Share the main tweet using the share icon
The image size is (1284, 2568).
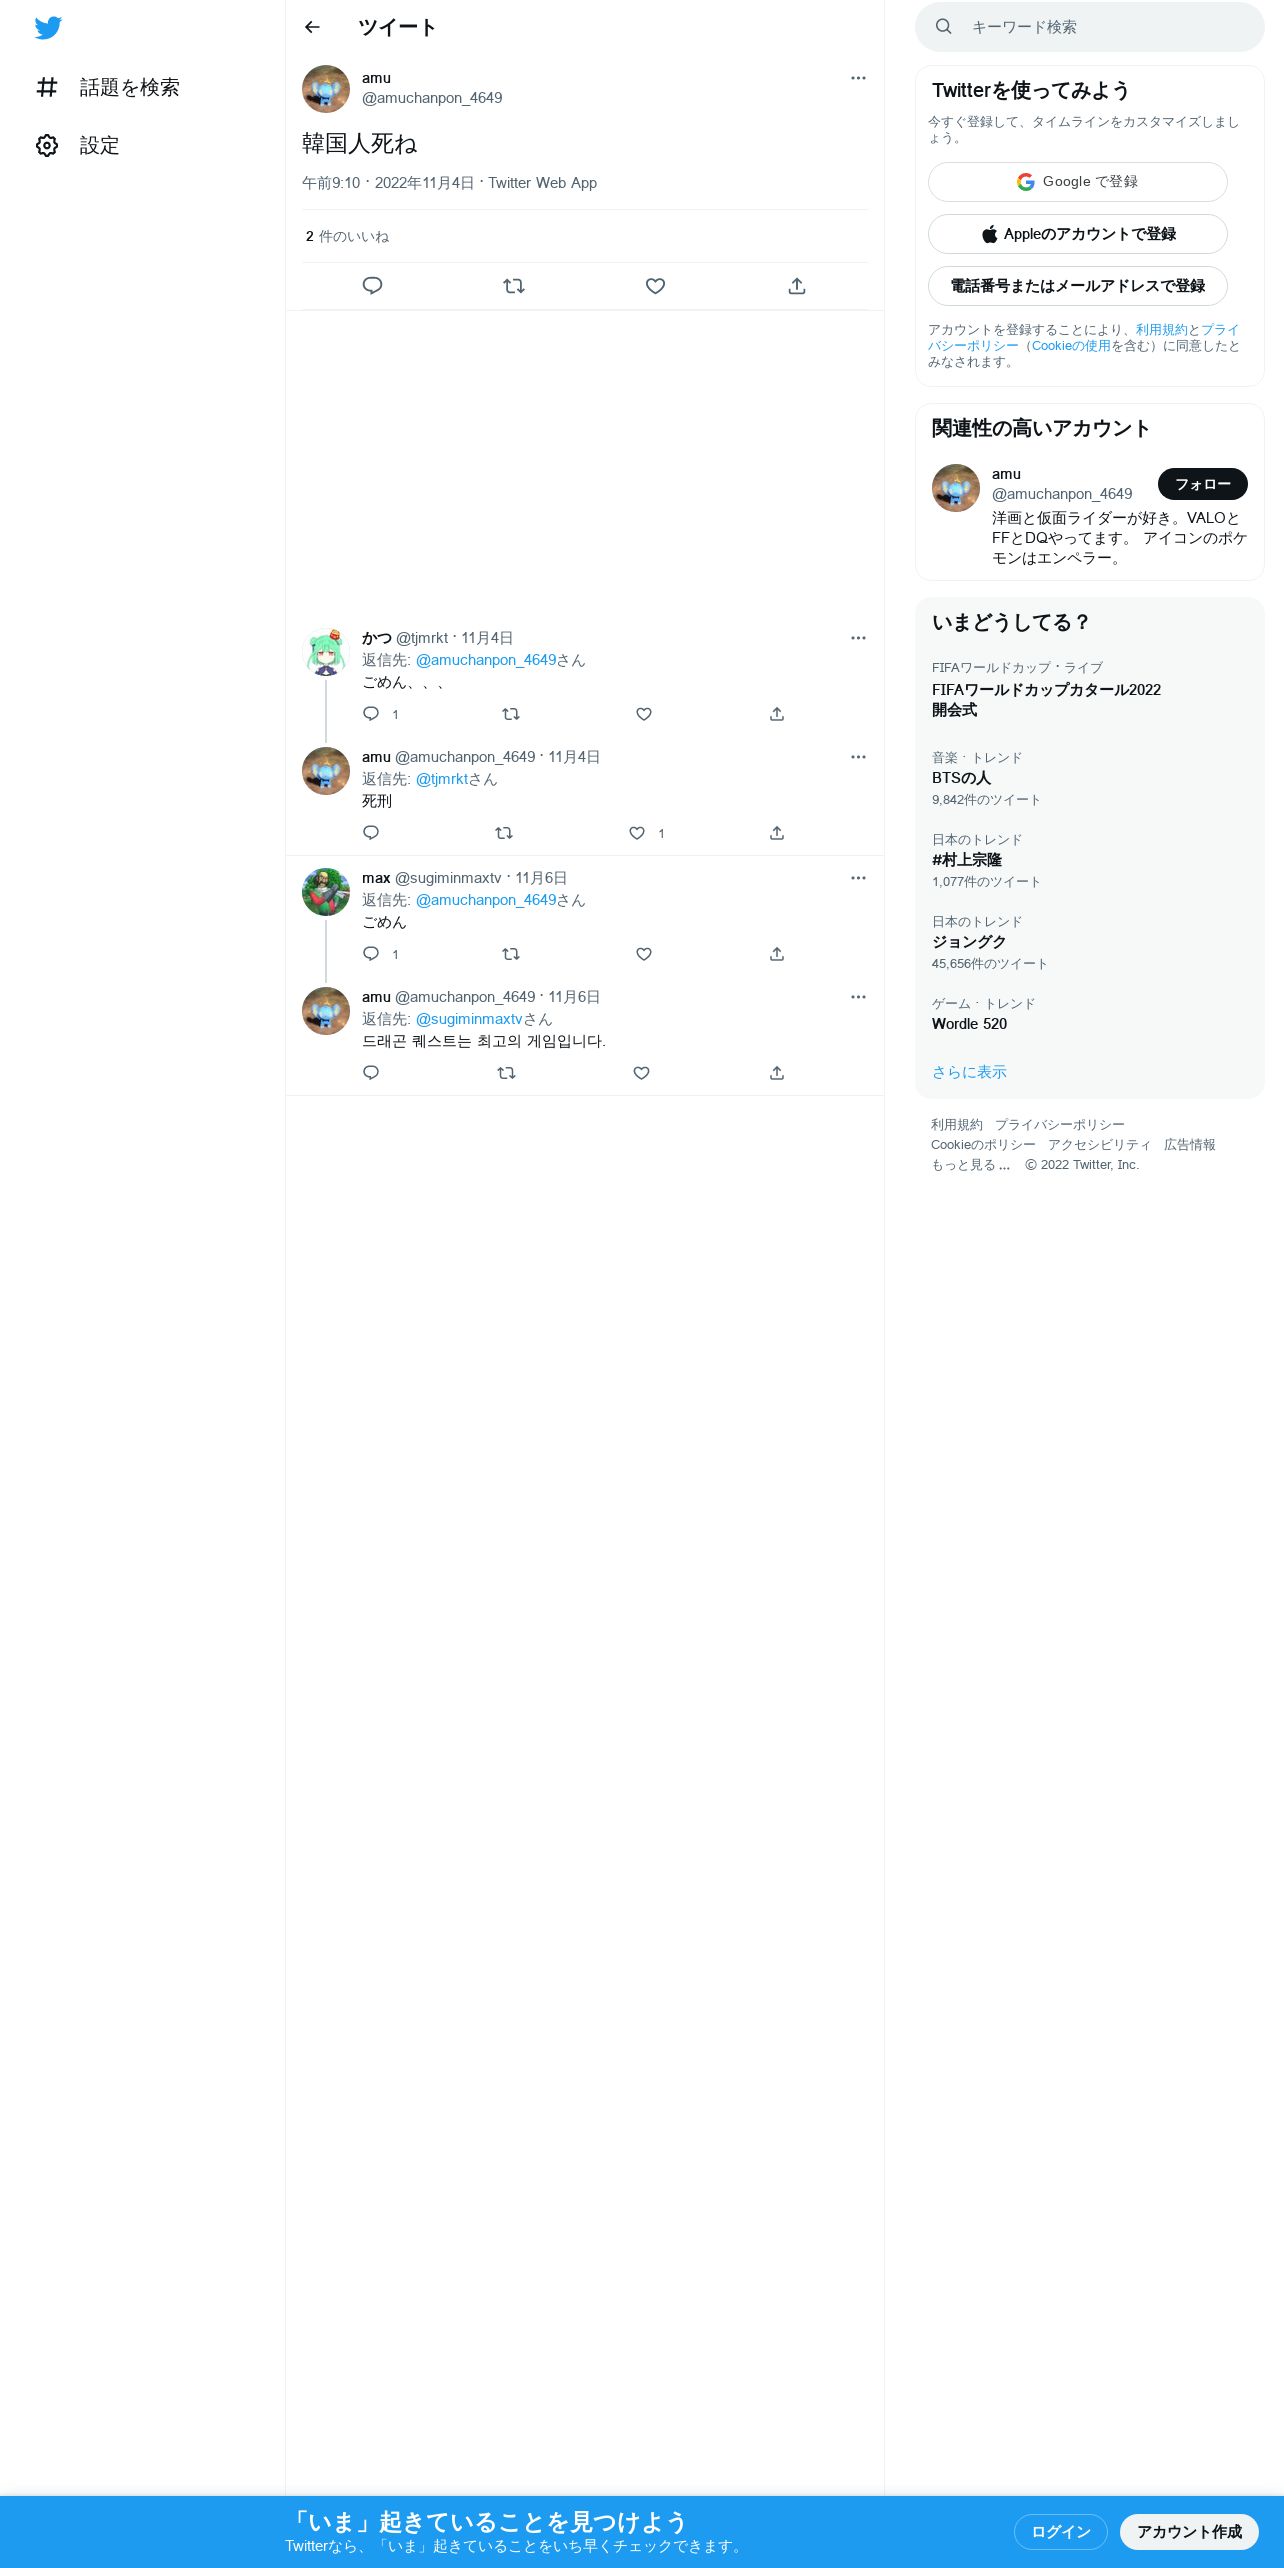click(x=797, y=286)
